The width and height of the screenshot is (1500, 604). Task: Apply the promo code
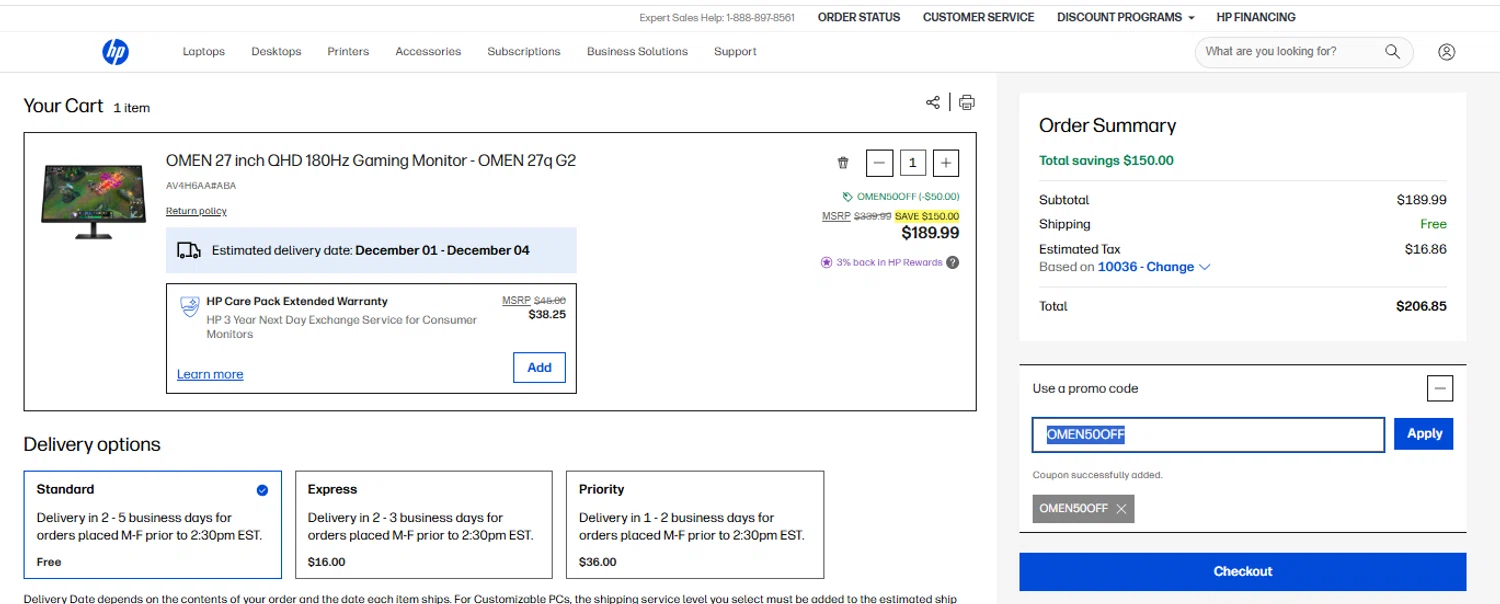pyautogui.click(x=1424, y=433)
